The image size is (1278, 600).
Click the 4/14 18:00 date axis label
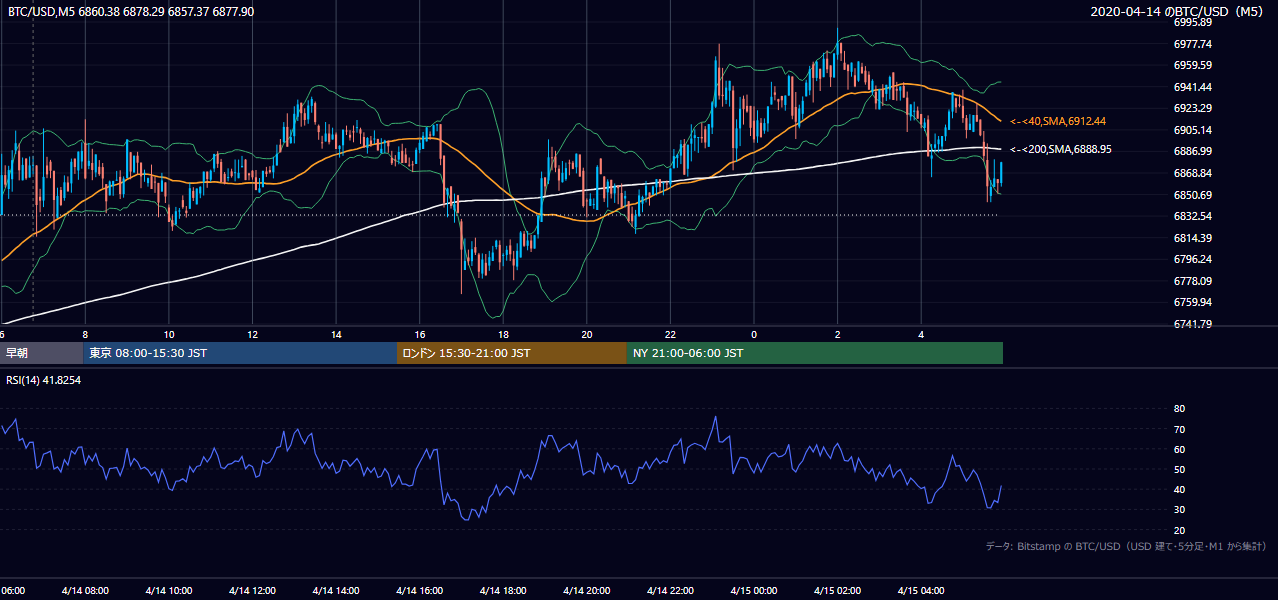click(503, 591)
